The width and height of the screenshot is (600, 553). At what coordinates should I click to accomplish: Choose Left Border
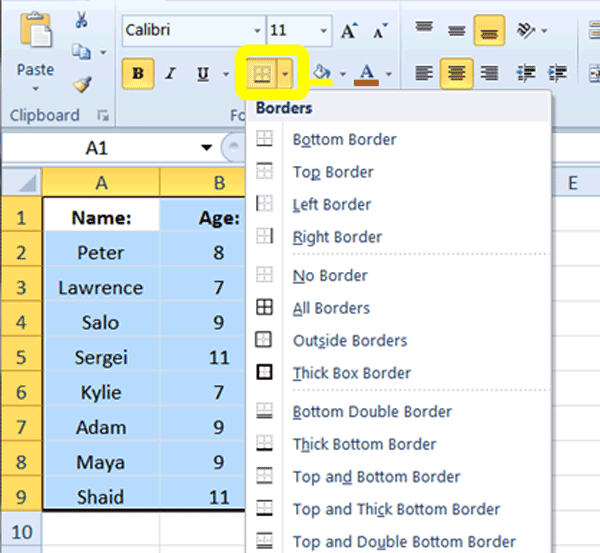coord(398,204)
